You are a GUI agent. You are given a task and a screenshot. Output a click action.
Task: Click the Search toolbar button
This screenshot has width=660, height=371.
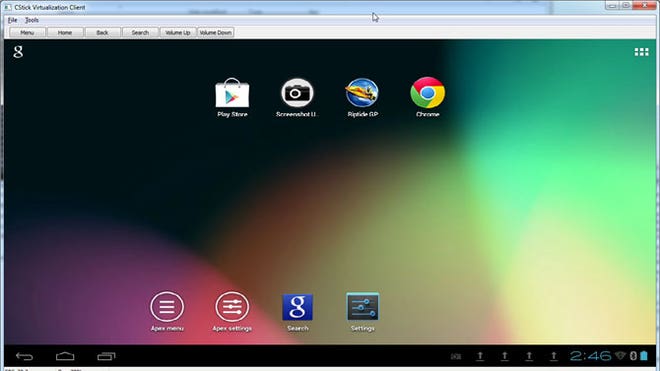pos(140,32)
